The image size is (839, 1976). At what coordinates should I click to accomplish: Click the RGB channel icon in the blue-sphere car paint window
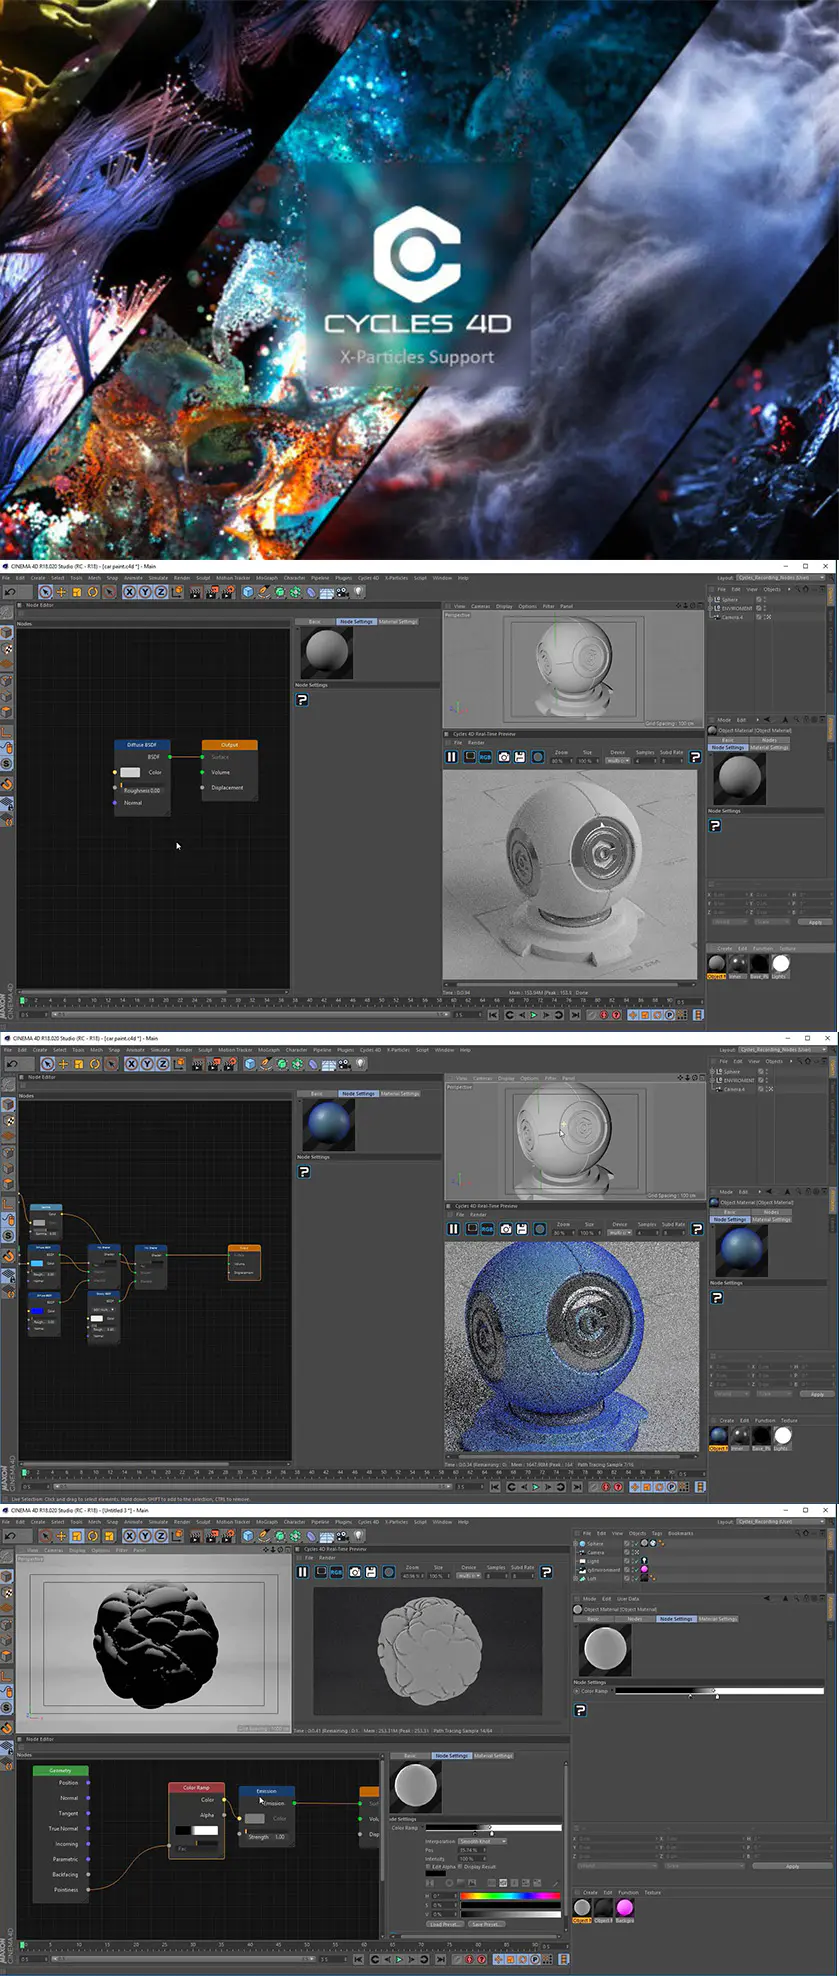pyautogui.click(x=488, y=1229)
